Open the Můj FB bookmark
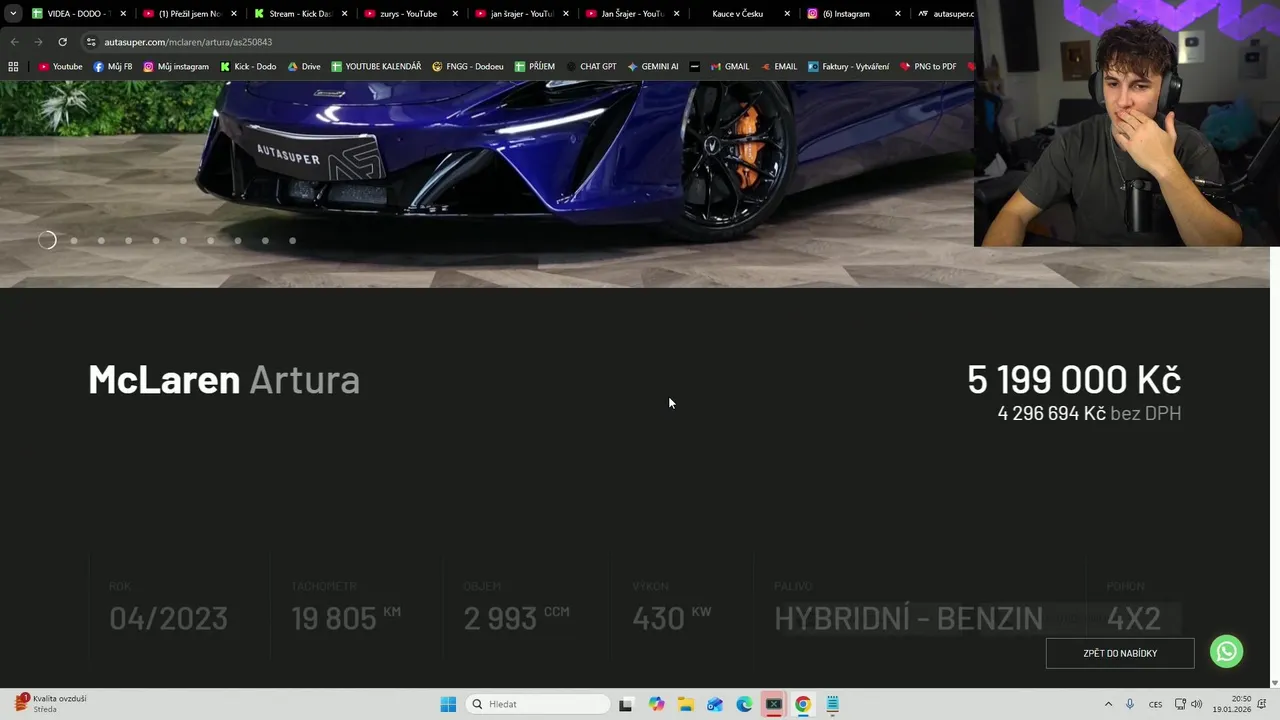 tap(113, 66)
